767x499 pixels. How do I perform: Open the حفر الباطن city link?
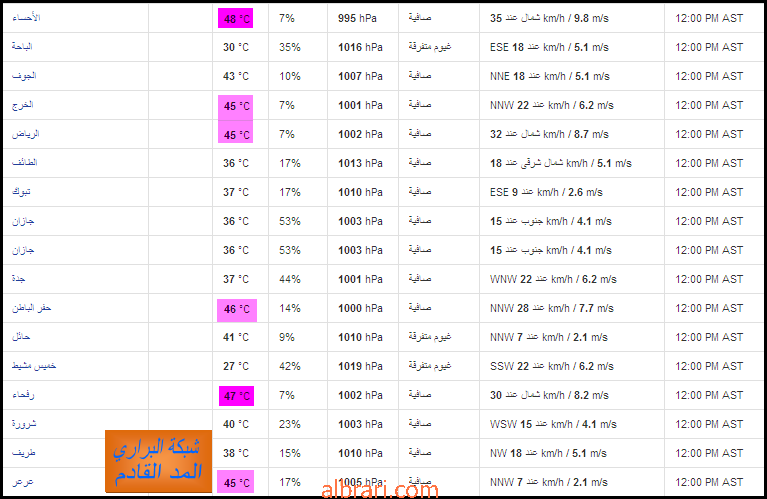click(32, 308)
